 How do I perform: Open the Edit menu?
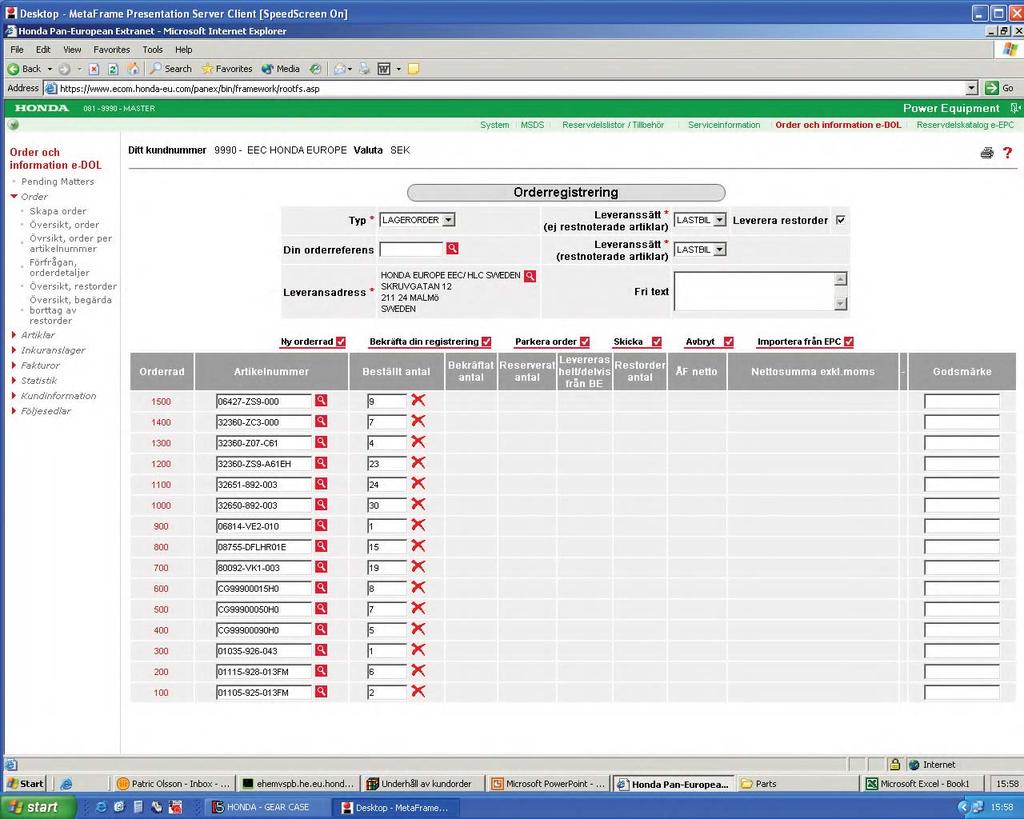(x=43, y=50)
